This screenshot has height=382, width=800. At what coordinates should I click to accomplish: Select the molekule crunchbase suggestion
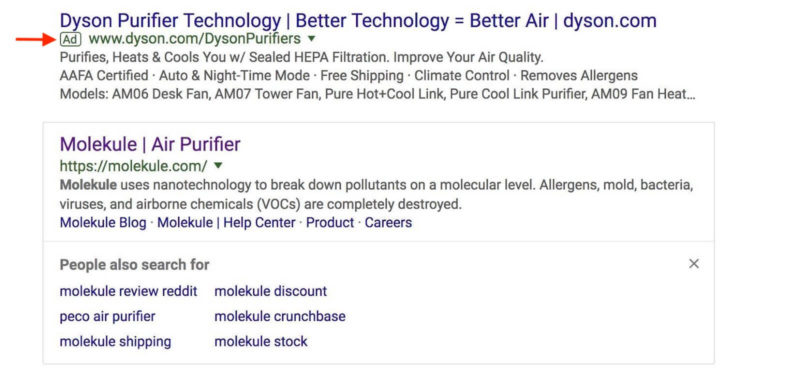click(280, 317)
